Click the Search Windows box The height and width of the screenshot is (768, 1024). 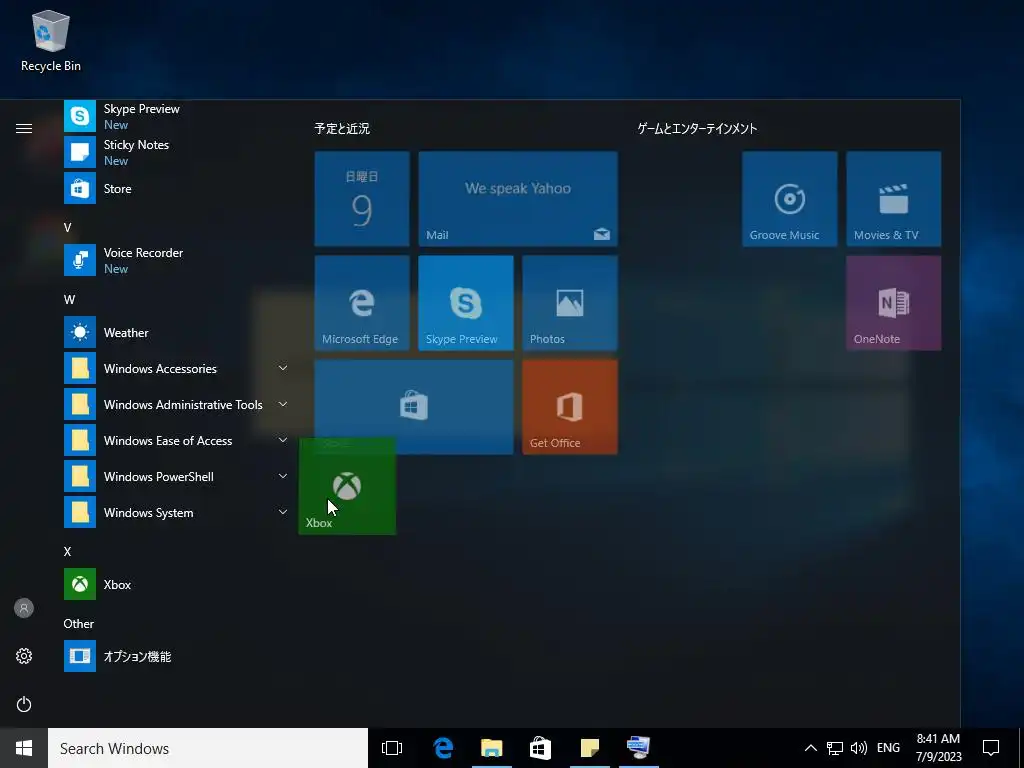pos(208,748)
